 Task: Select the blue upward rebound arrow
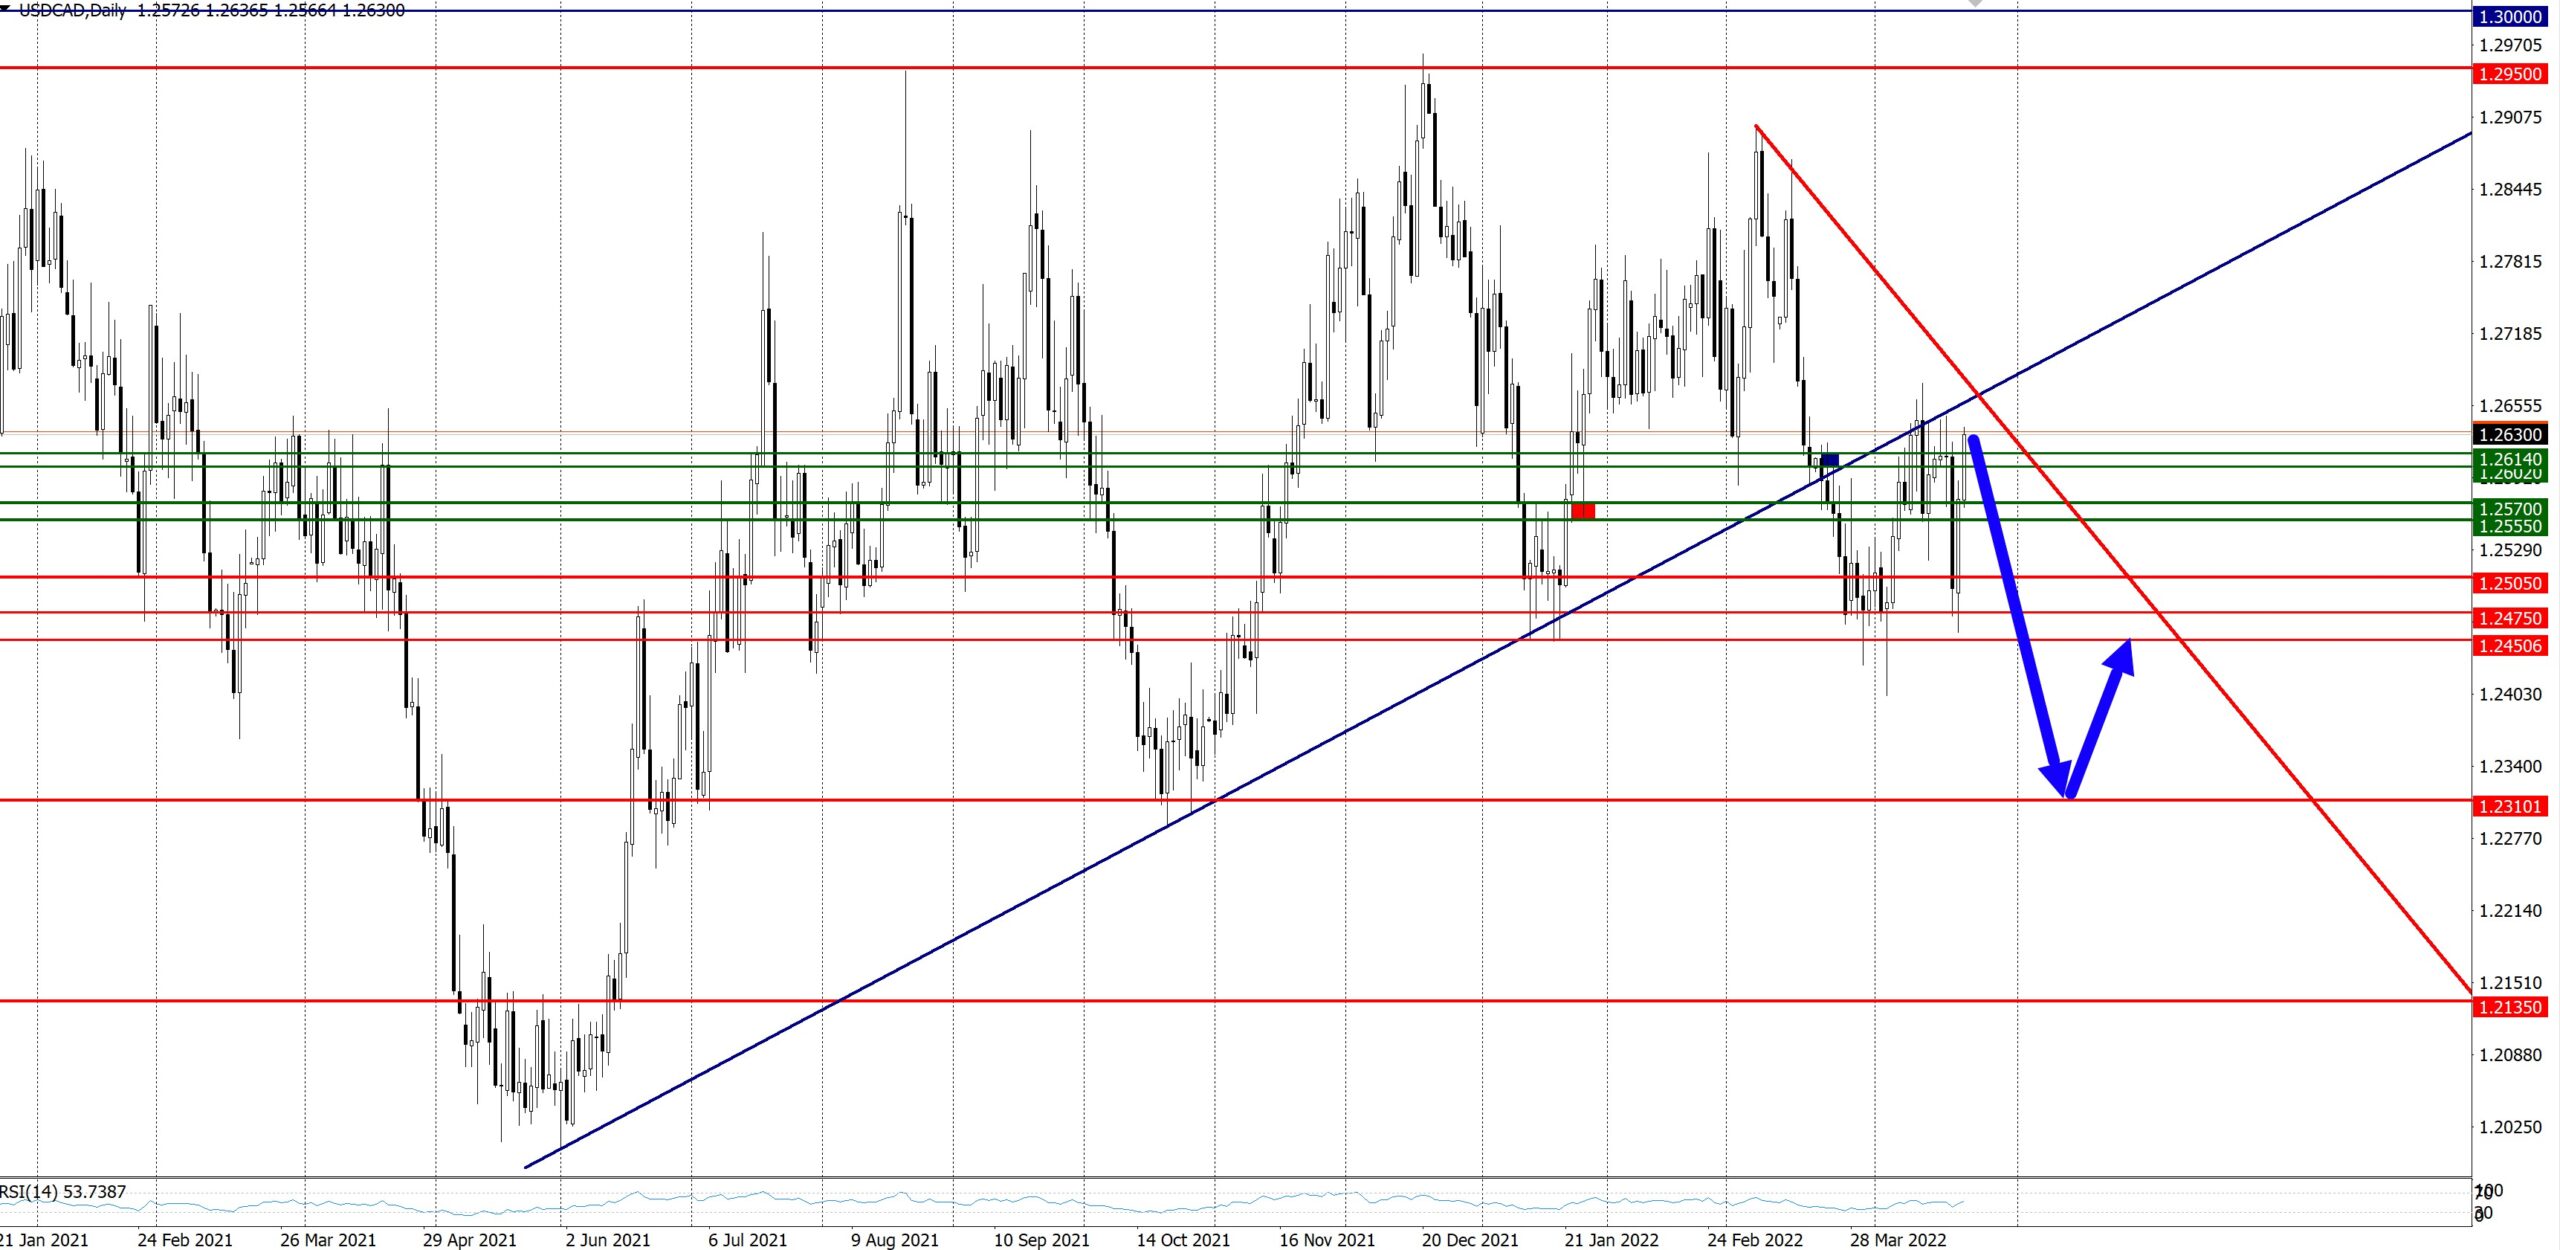point(2103,713)
